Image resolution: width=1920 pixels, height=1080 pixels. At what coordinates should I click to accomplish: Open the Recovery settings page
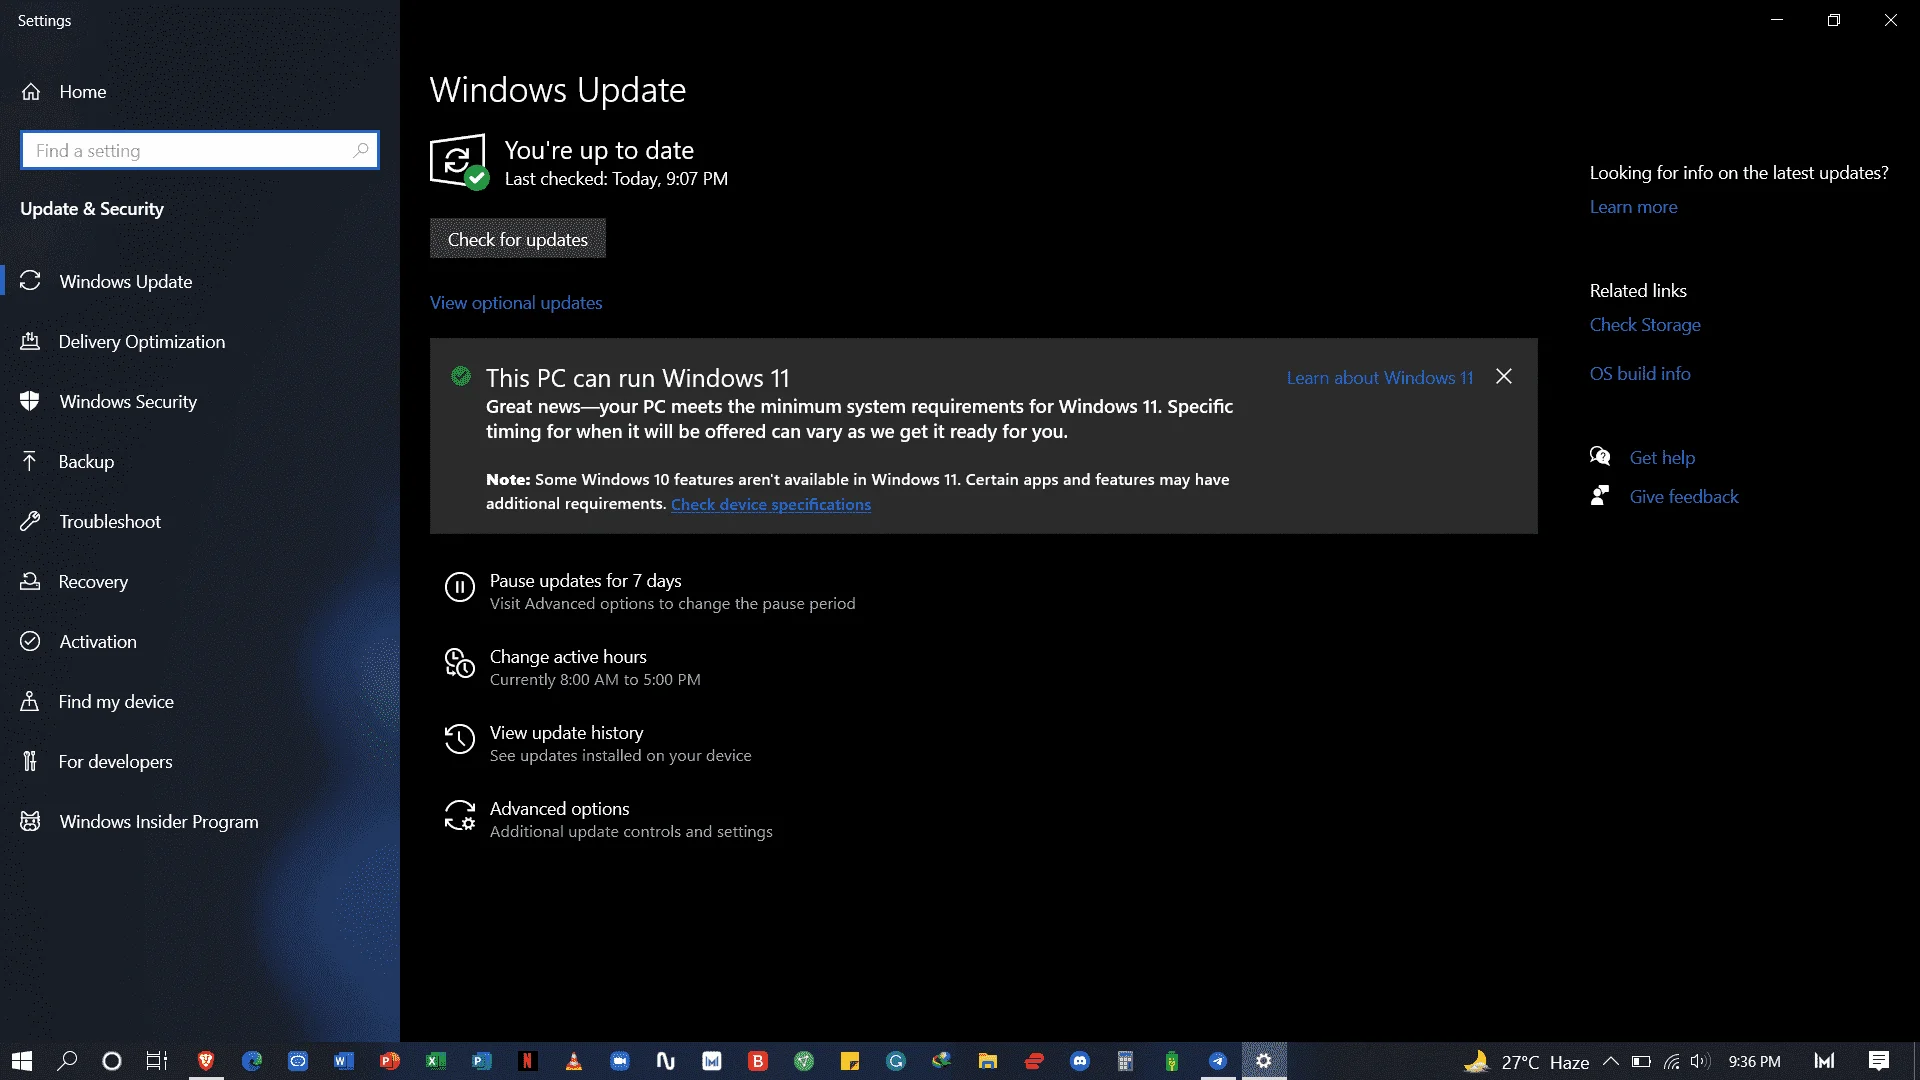tap(200, 581)
